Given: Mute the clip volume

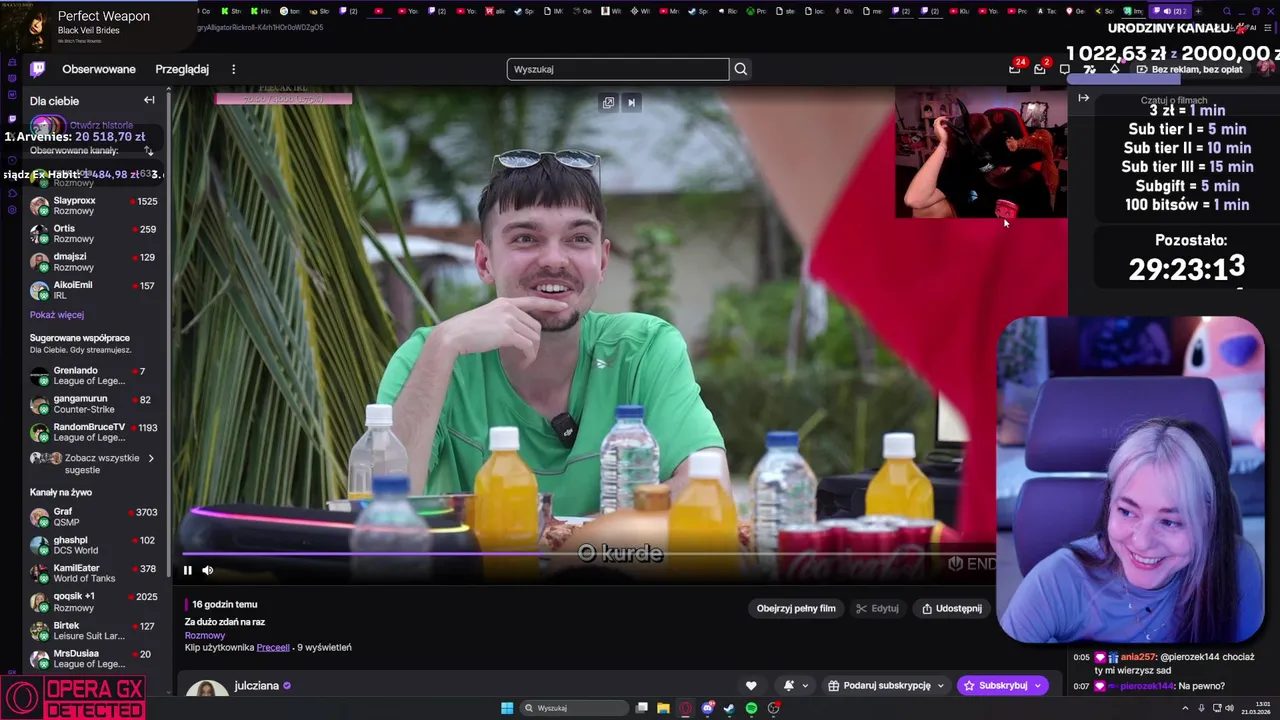Looking at the screenshot, I should click(x=208, y=570).
